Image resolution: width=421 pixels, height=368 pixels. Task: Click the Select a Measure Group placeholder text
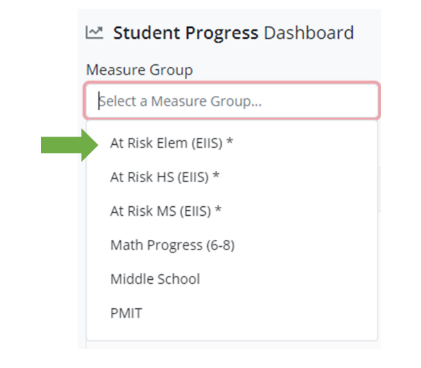point(180,101)
